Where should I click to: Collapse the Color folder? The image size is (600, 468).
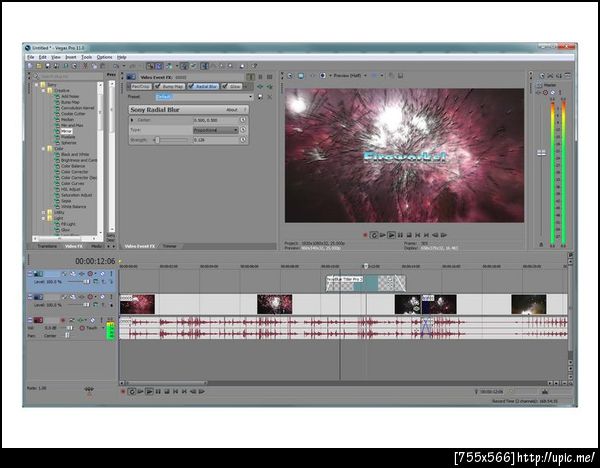pos(44,148)
